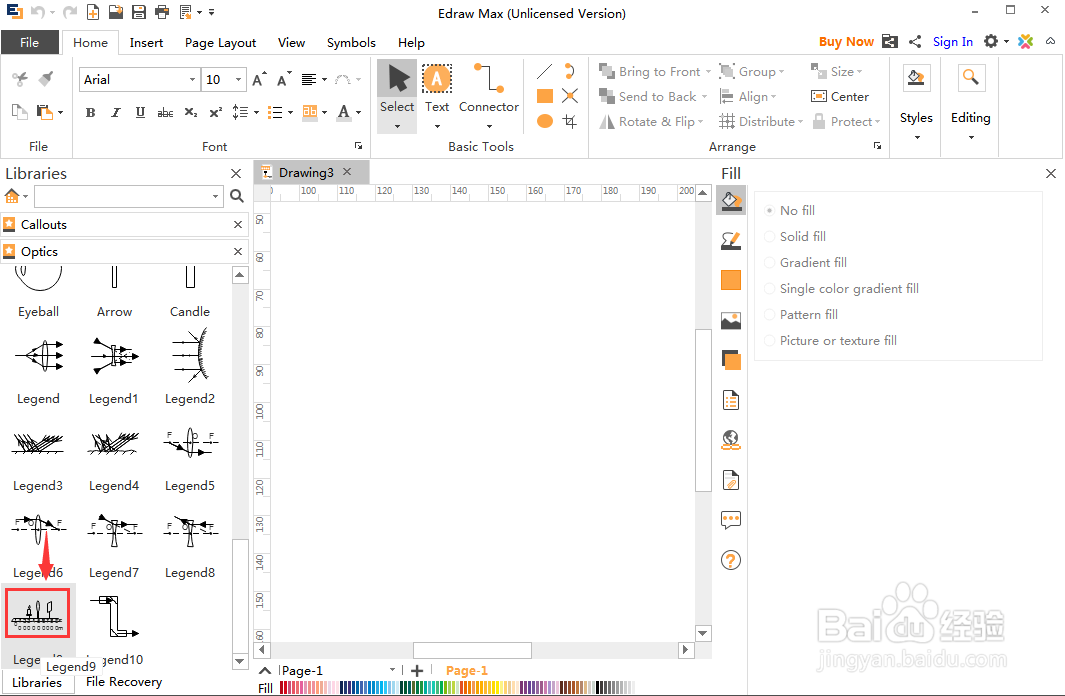Expand the font color dropdown arrow

[359, 113]
